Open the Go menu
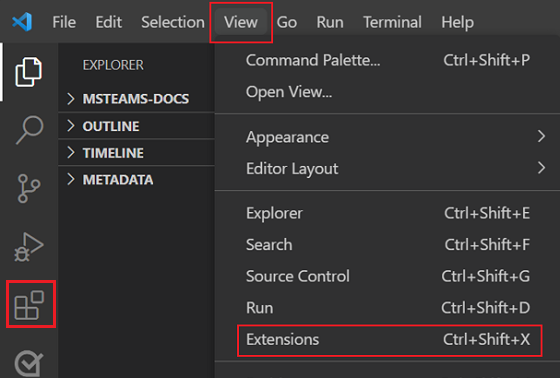Image resolution: width=560 pixels, height=378 pixels. click(287, 22)
